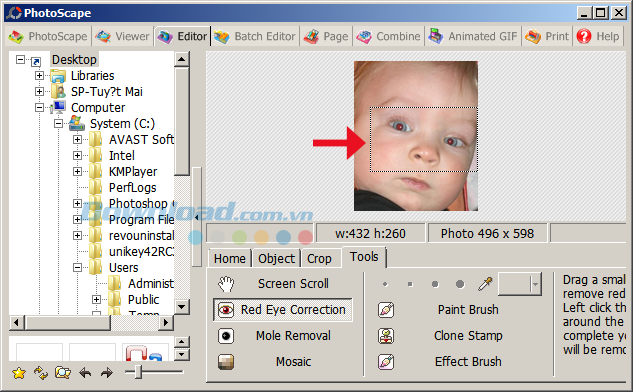Select the revouninstal folder

click(141, 235)
